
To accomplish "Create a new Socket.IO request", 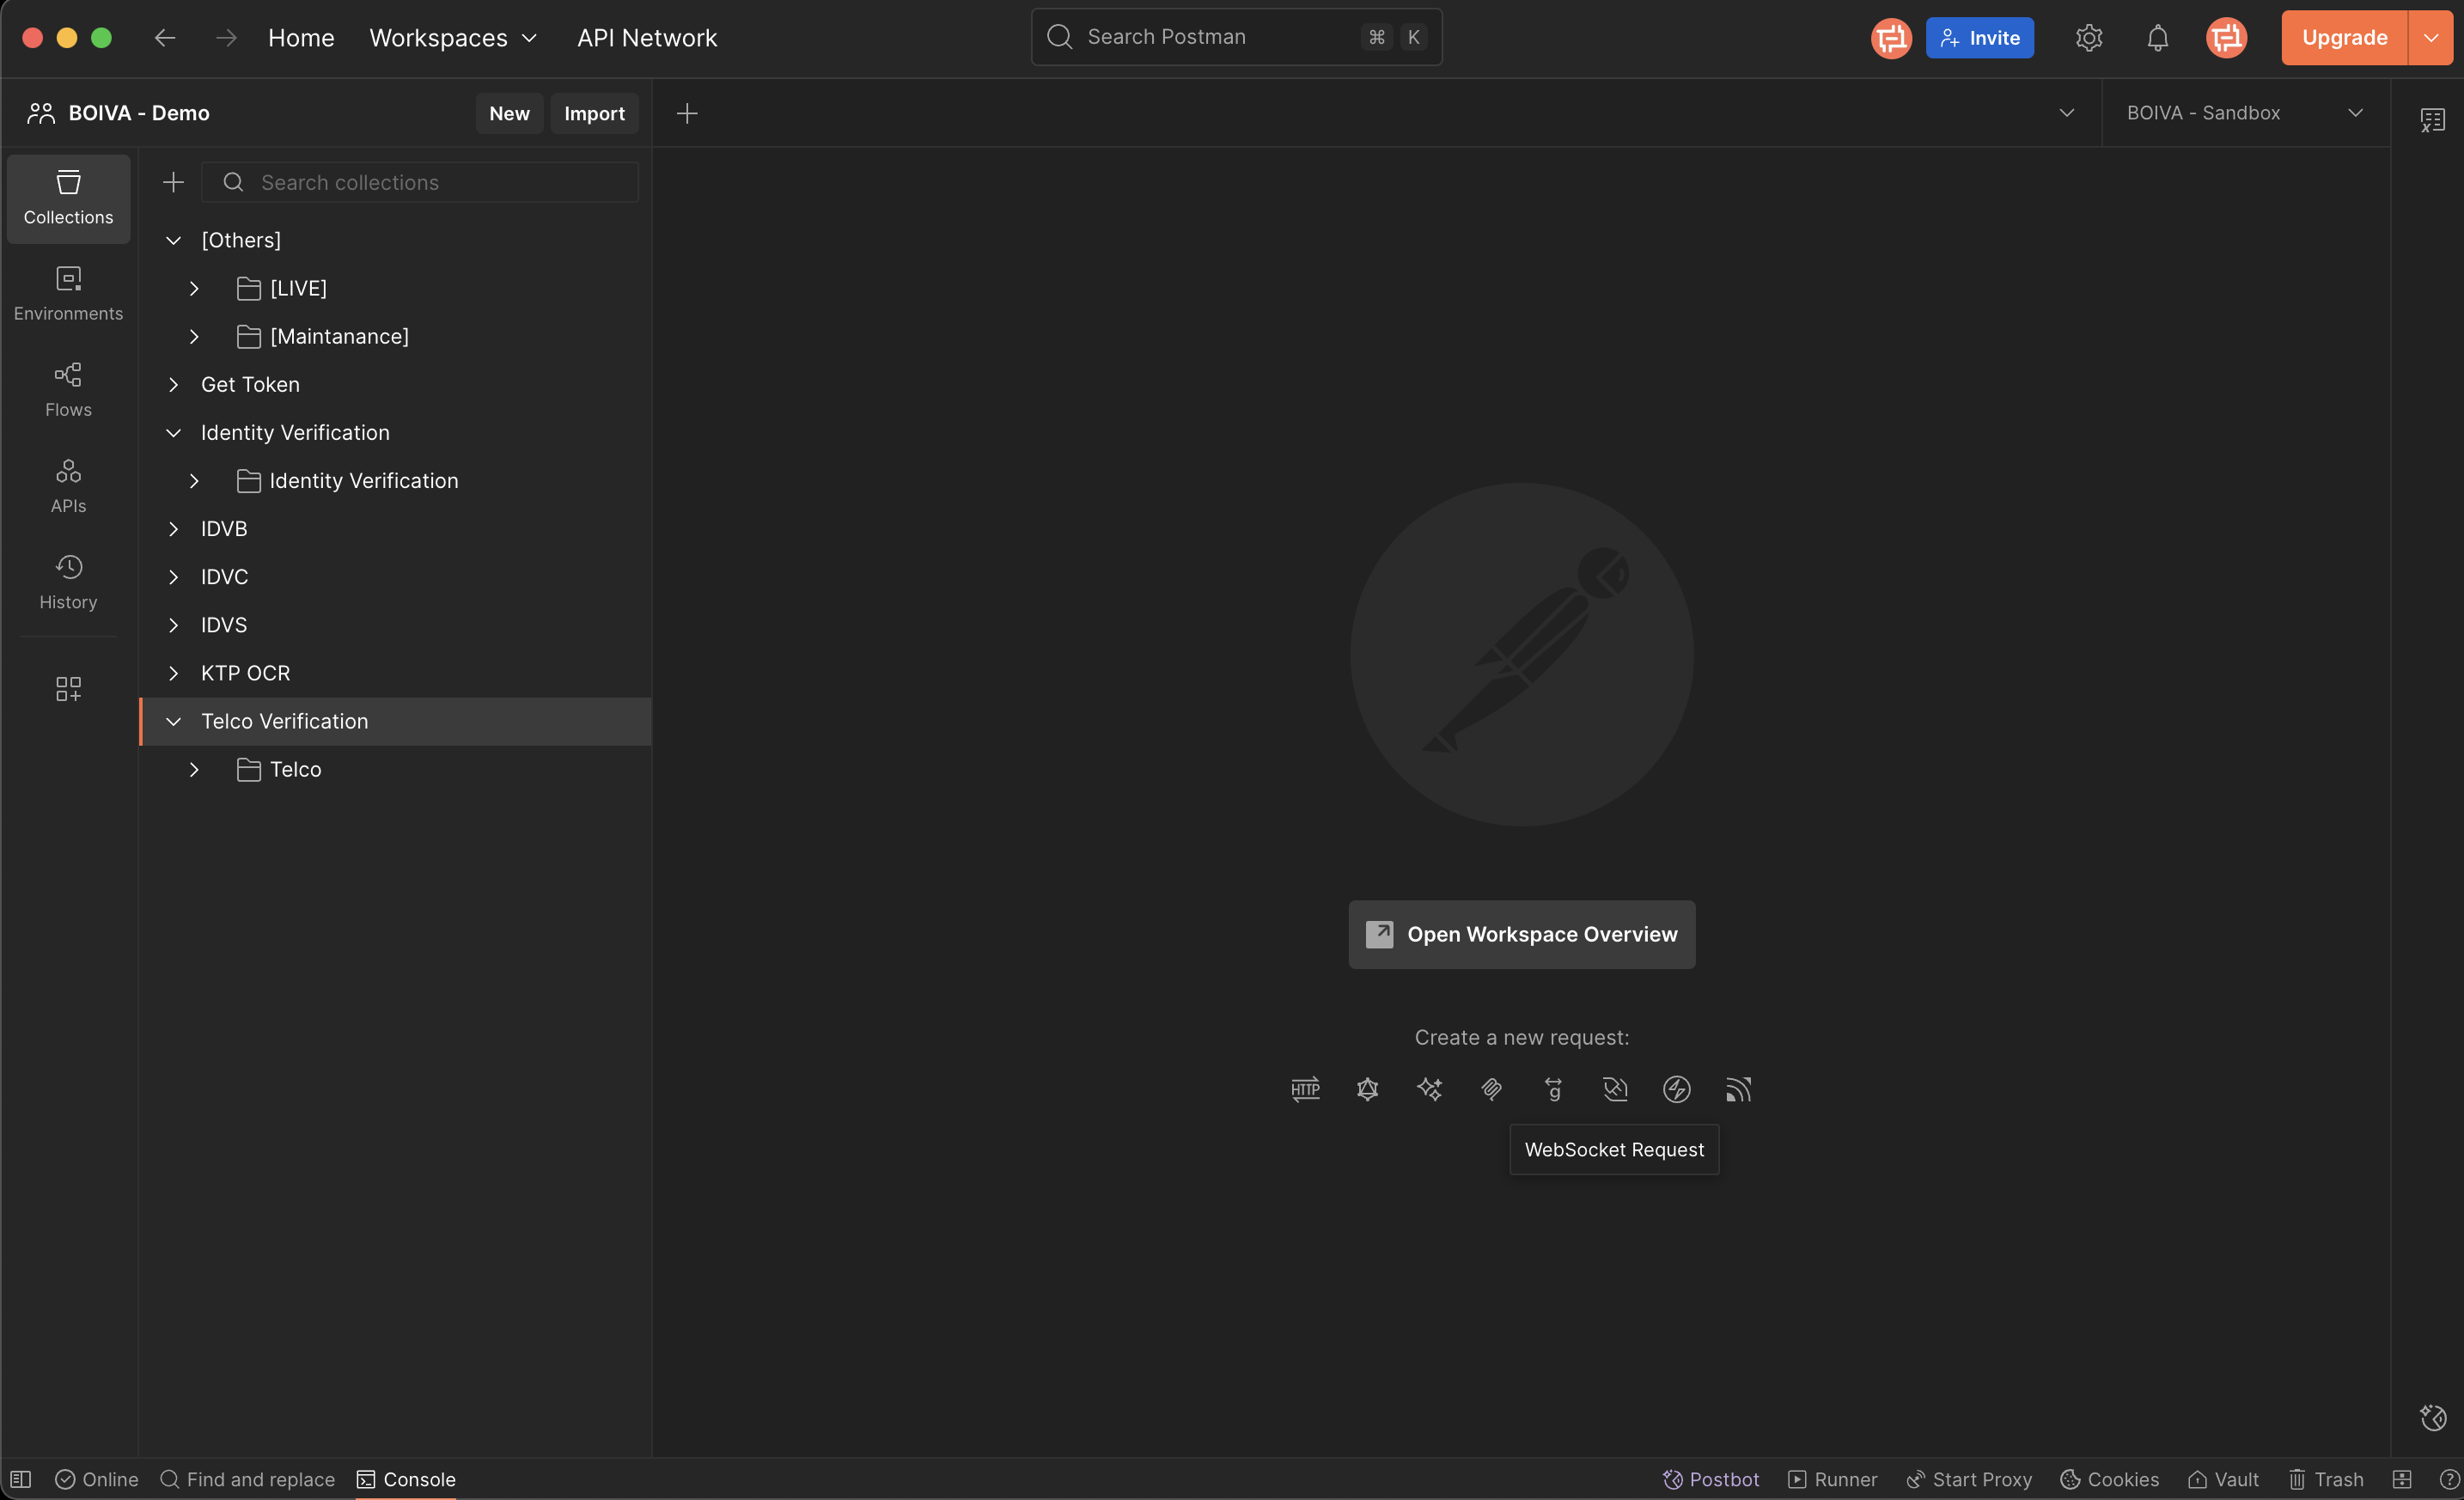I will (1676, 1089).
